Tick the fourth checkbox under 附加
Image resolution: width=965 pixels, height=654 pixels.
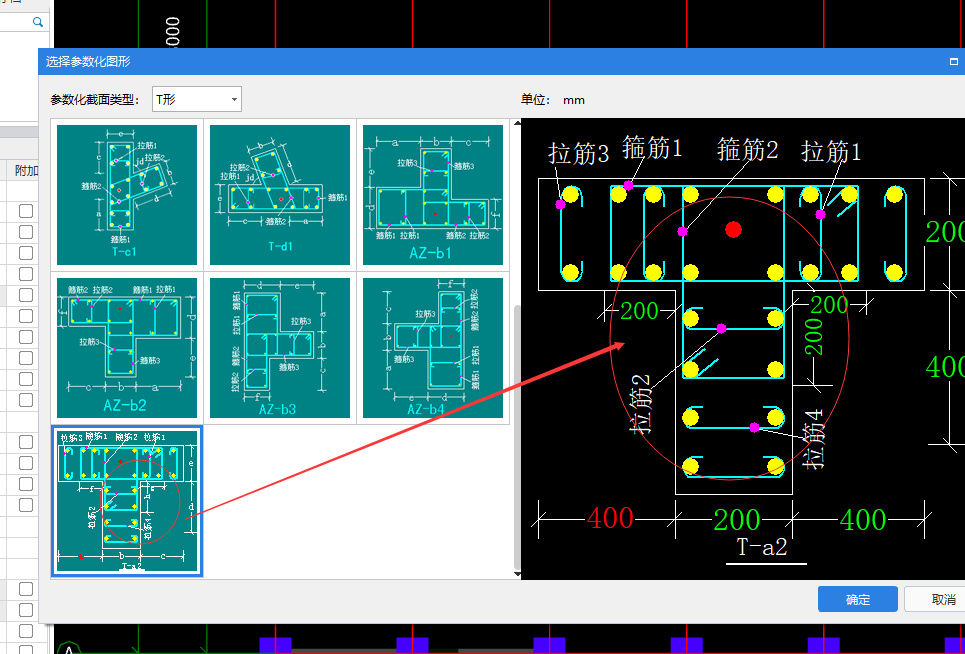pos(26,274)
